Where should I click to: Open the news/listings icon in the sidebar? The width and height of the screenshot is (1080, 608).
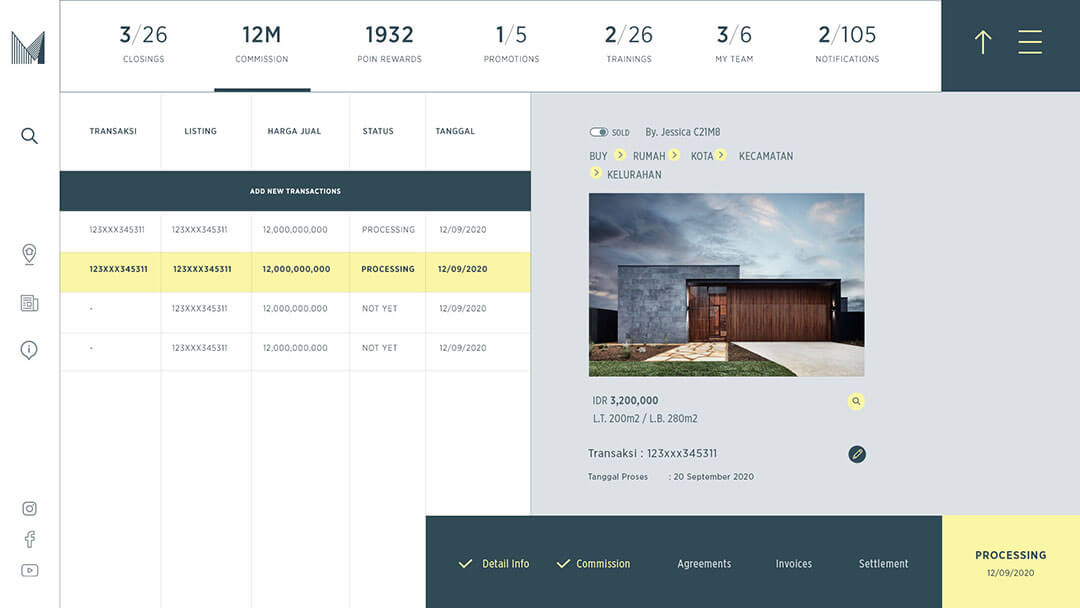(x=29, y=302)
